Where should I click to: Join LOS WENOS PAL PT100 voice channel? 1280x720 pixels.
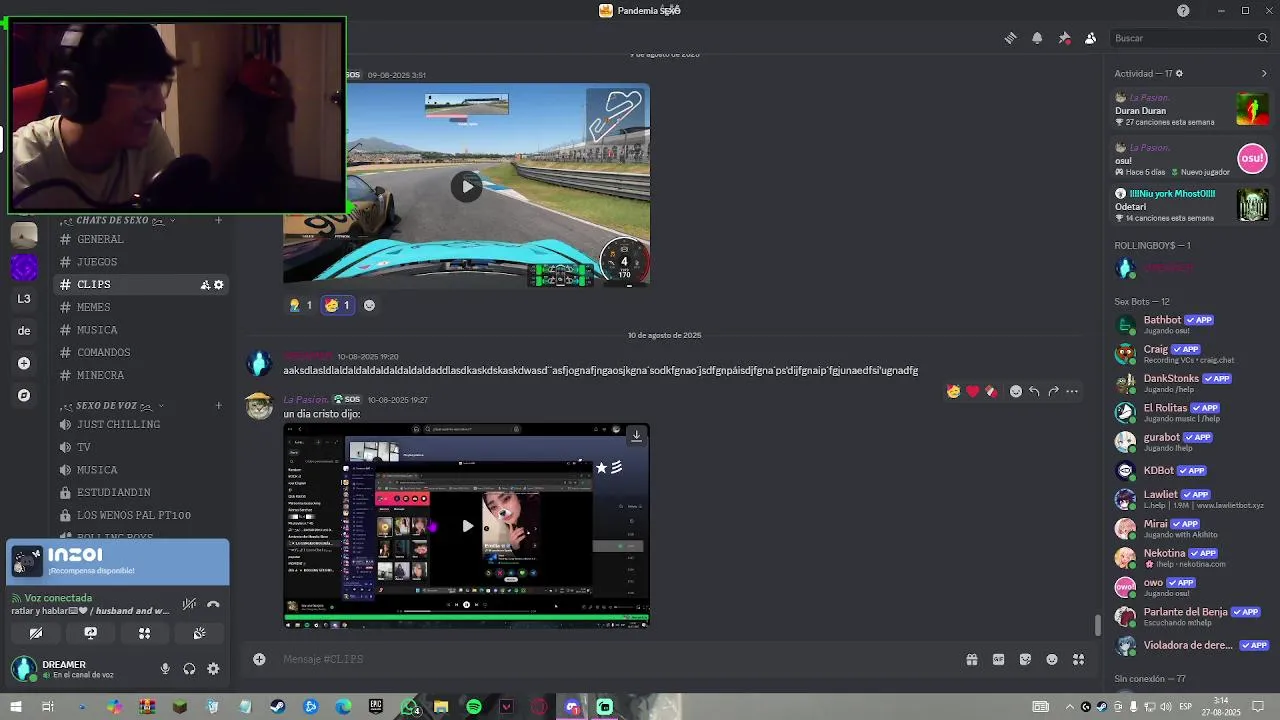point(143,515)
